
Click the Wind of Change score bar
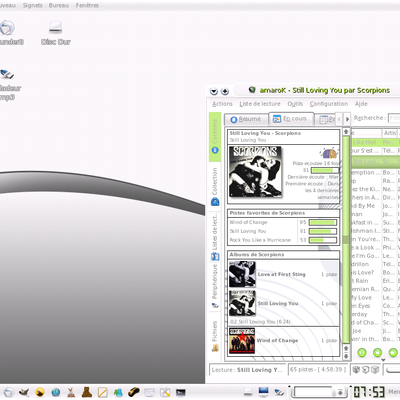click(323, 222)
